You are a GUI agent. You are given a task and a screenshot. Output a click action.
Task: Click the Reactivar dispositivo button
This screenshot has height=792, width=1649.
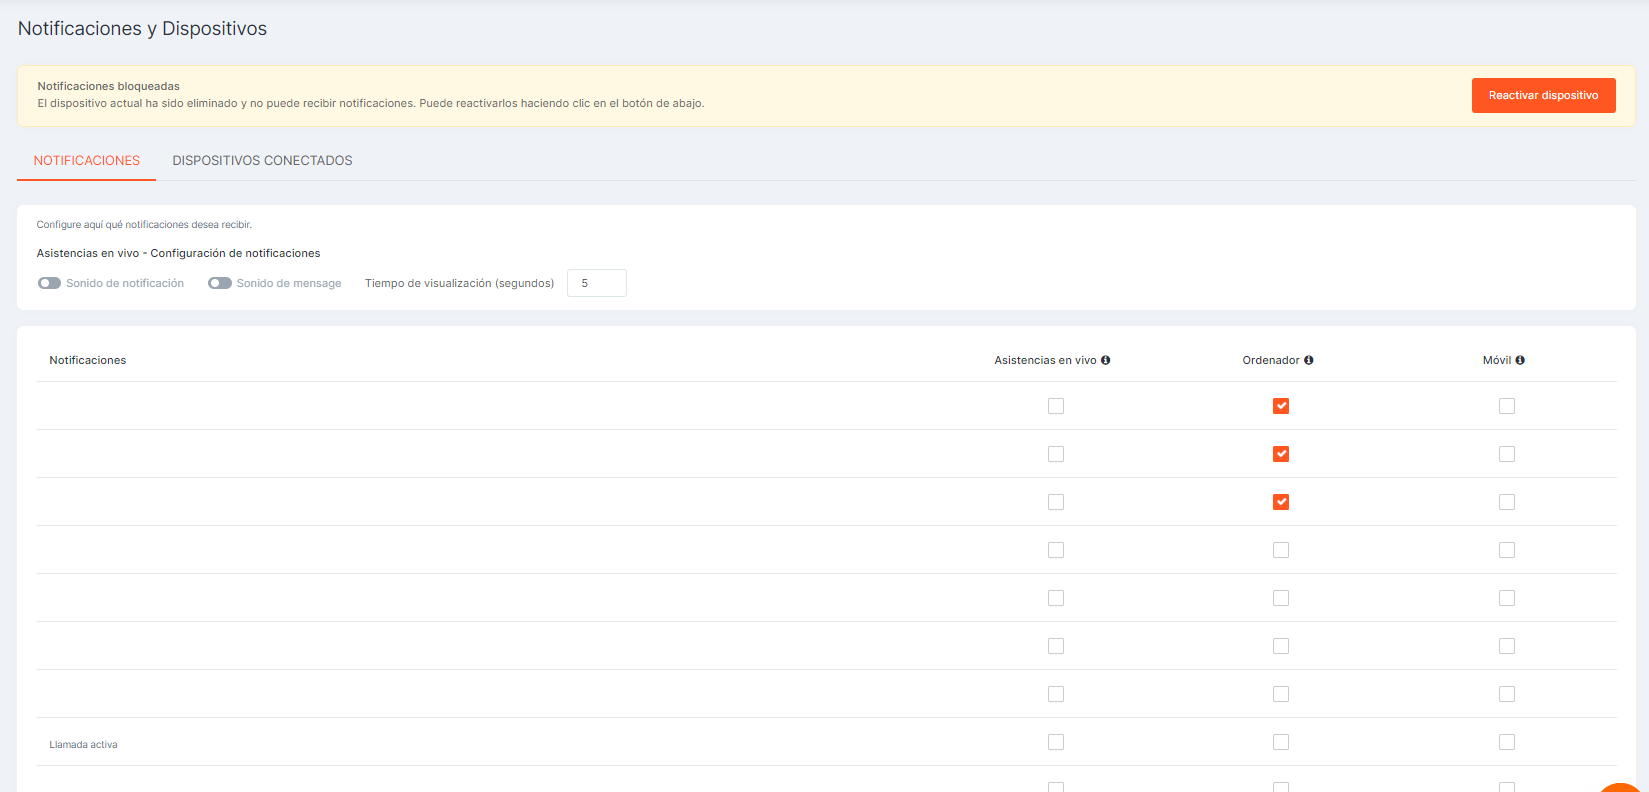(x=1543, y=96)
